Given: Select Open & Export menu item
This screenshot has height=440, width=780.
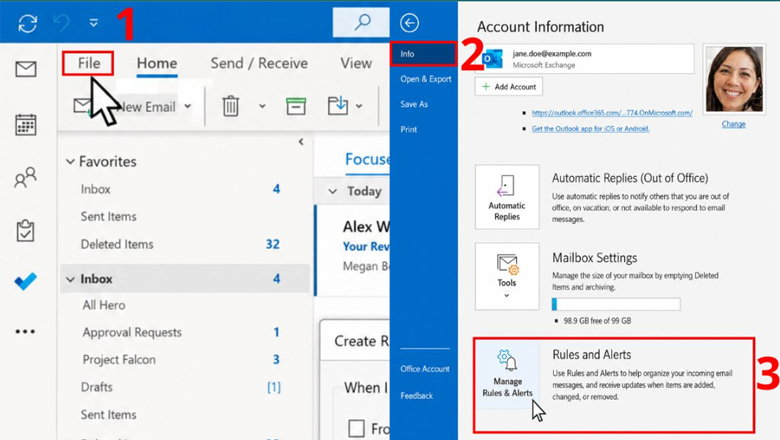Looking at the screenshot, I should tap(425, 79).
